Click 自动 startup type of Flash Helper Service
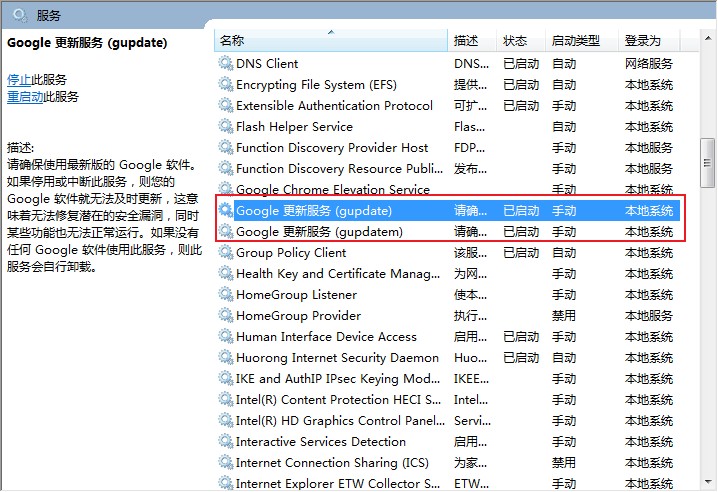The image size is (718, 492). 564,127
